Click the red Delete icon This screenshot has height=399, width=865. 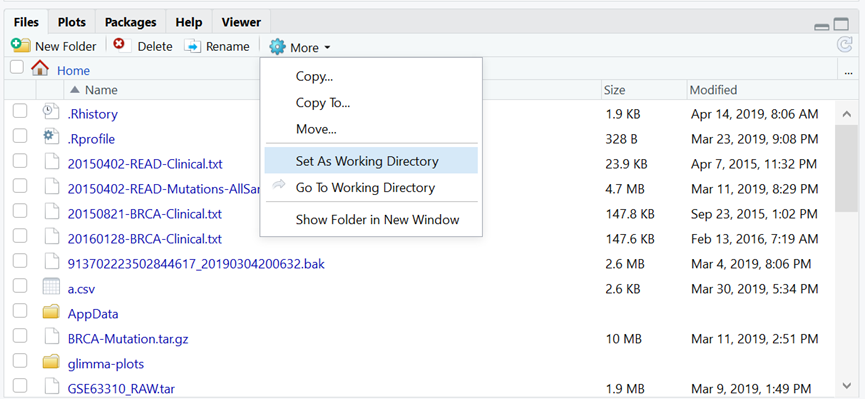pos(119,44)
